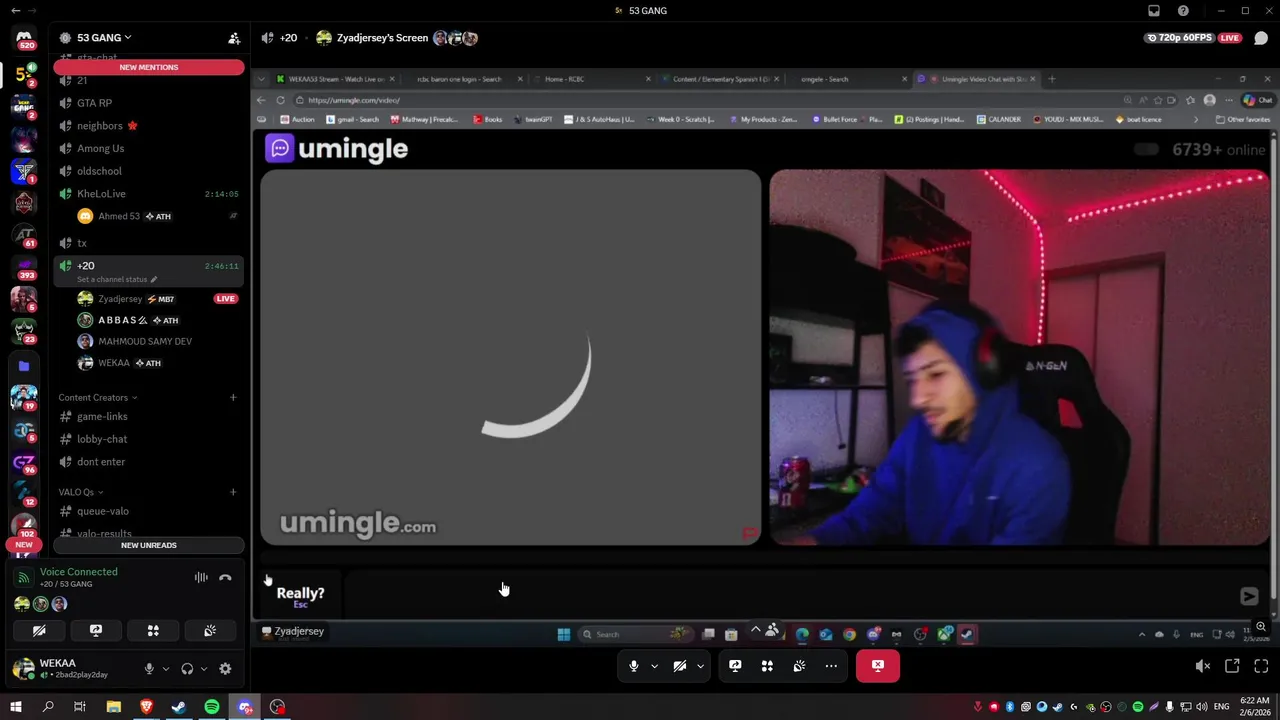
Task: Toggle camera in stream control bar
Action: (679, 666)
